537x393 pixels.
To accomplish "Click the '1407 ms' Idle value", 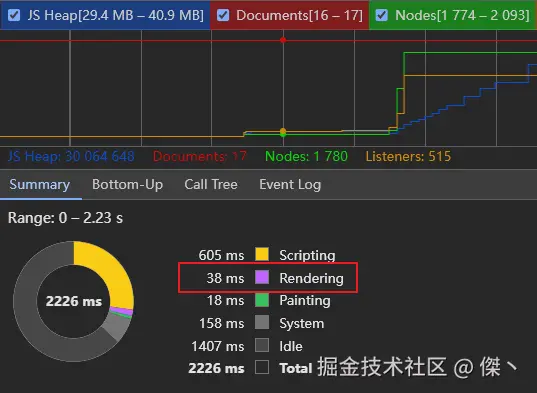I will click(x=218, y=346).
